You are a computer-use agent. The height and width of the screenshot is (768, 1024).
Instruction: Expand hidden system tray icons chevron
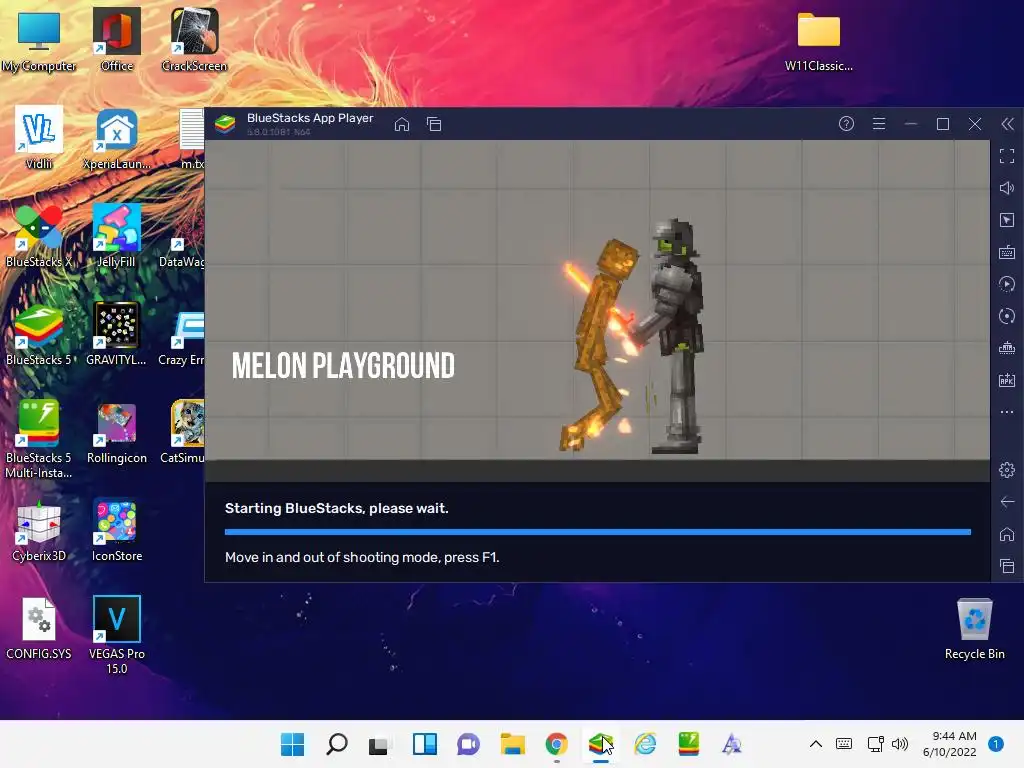(x=816, y=744)
